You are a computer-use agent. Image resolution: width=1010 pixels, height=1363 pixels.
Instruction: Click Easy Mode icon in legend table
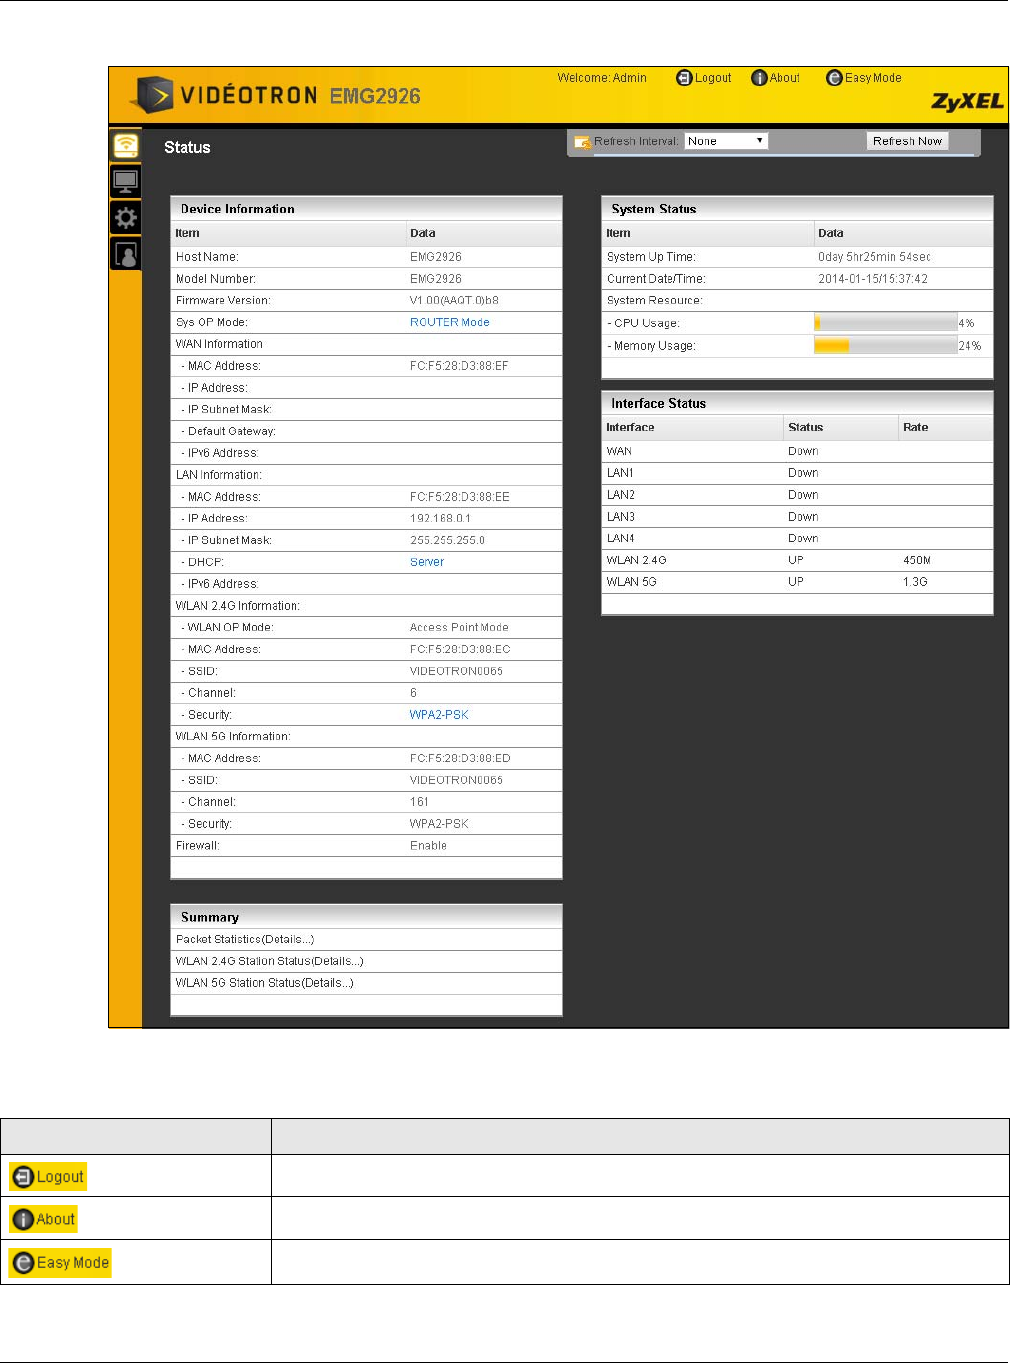(22, 1263)
